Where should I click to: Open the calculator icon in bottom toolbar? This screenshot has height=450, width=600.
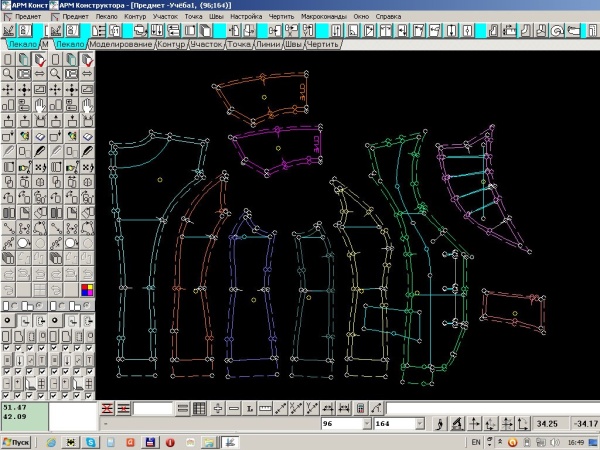360,409
